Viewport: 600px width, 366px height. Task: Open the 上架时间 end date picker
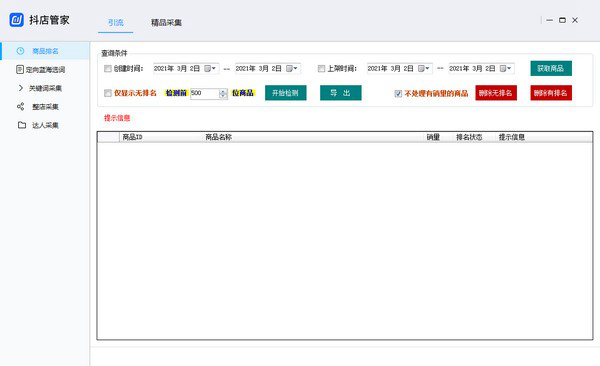(505, 69)
